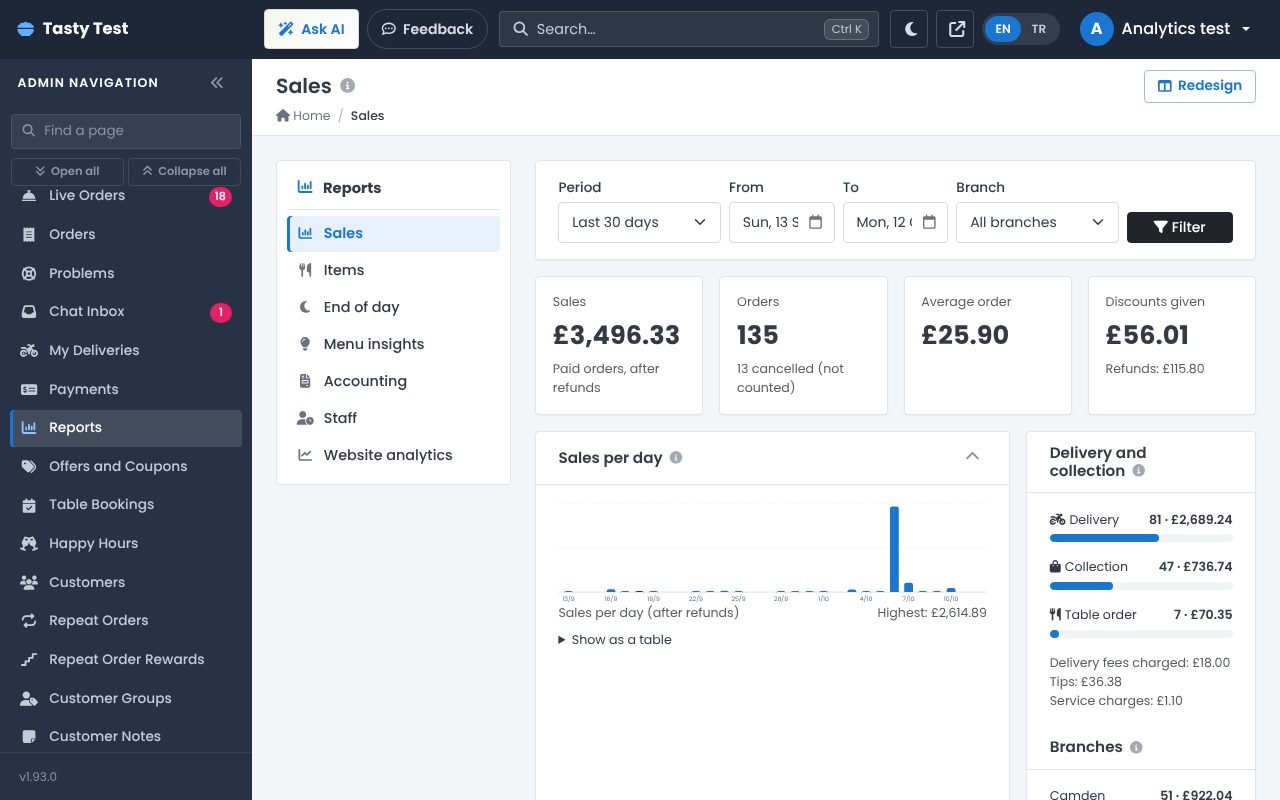Go to Problems in sidebar
This screenshot has width=1280, height=800.
point(126,273)
